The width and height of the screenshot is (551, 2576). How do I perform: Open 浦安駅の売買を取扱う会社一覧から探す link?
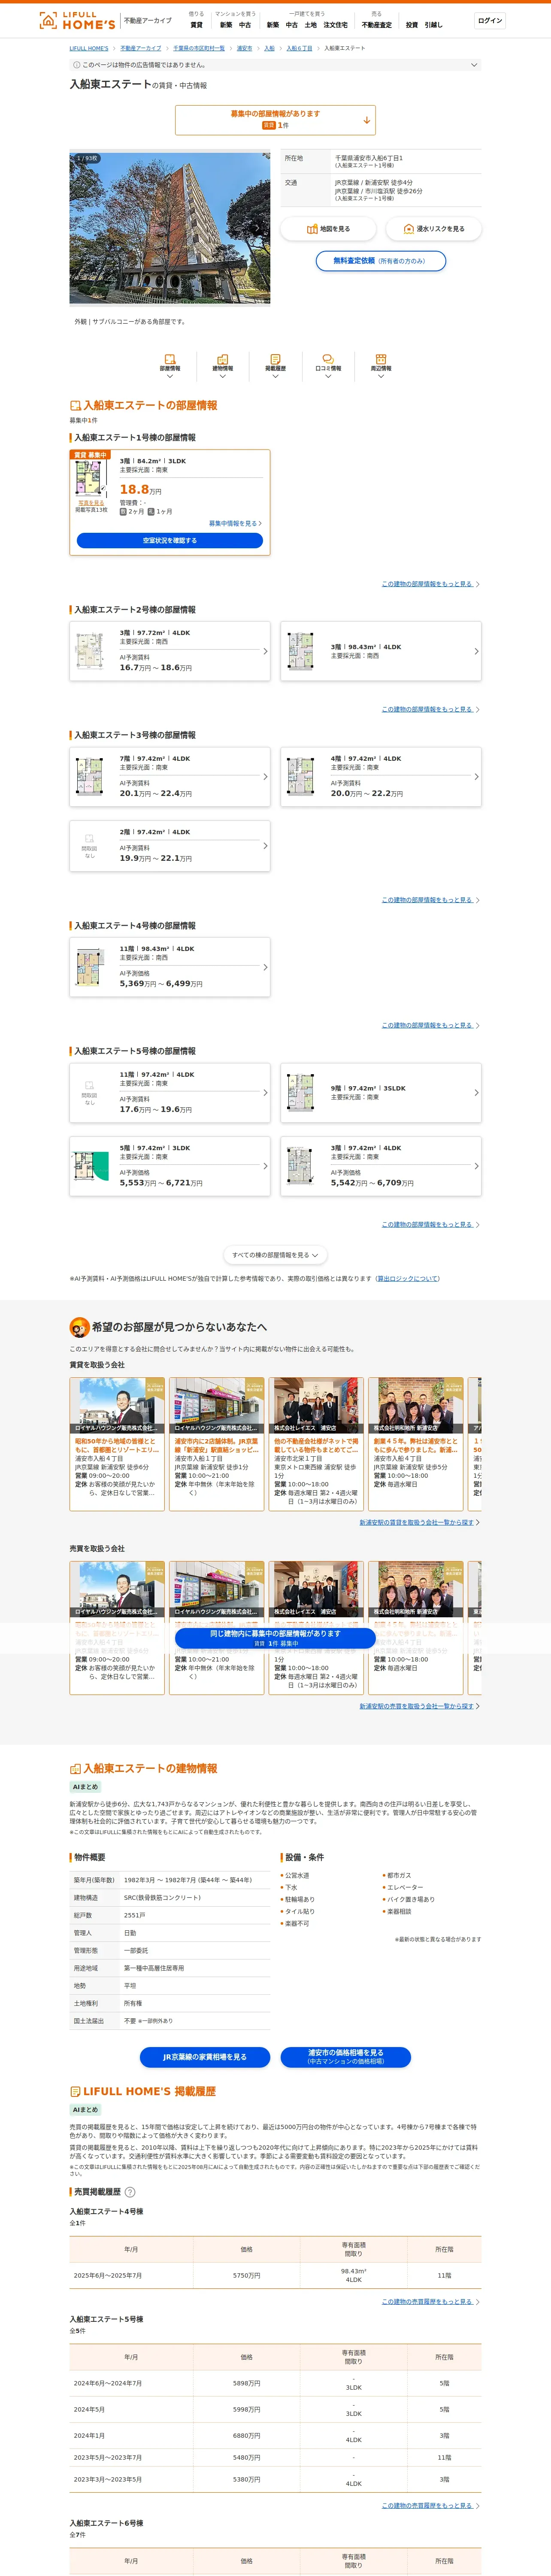click(x=417, y=1706)
